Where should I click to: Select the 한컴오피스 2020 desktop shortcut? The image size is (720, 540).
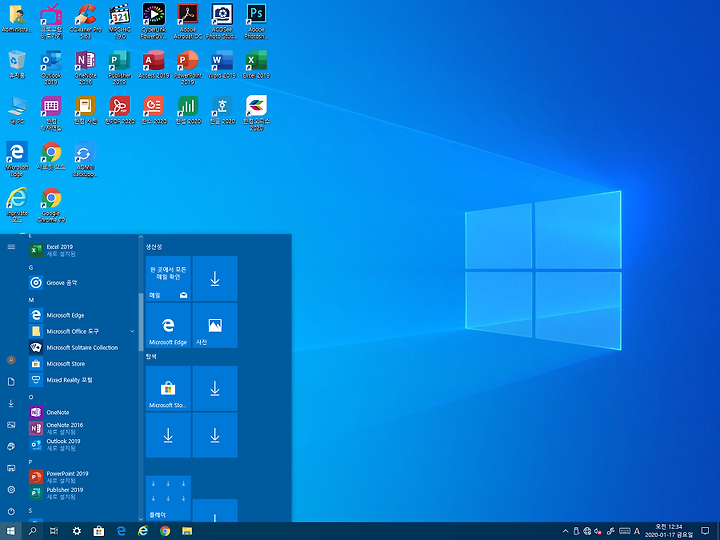click(256, 113)
